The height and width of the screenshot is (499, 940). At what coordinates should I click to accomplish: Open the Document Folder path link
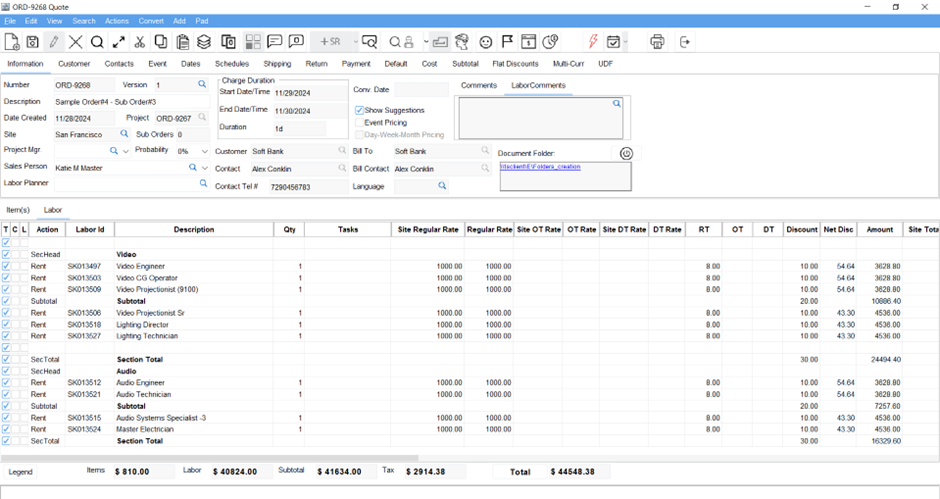point(540,167)
